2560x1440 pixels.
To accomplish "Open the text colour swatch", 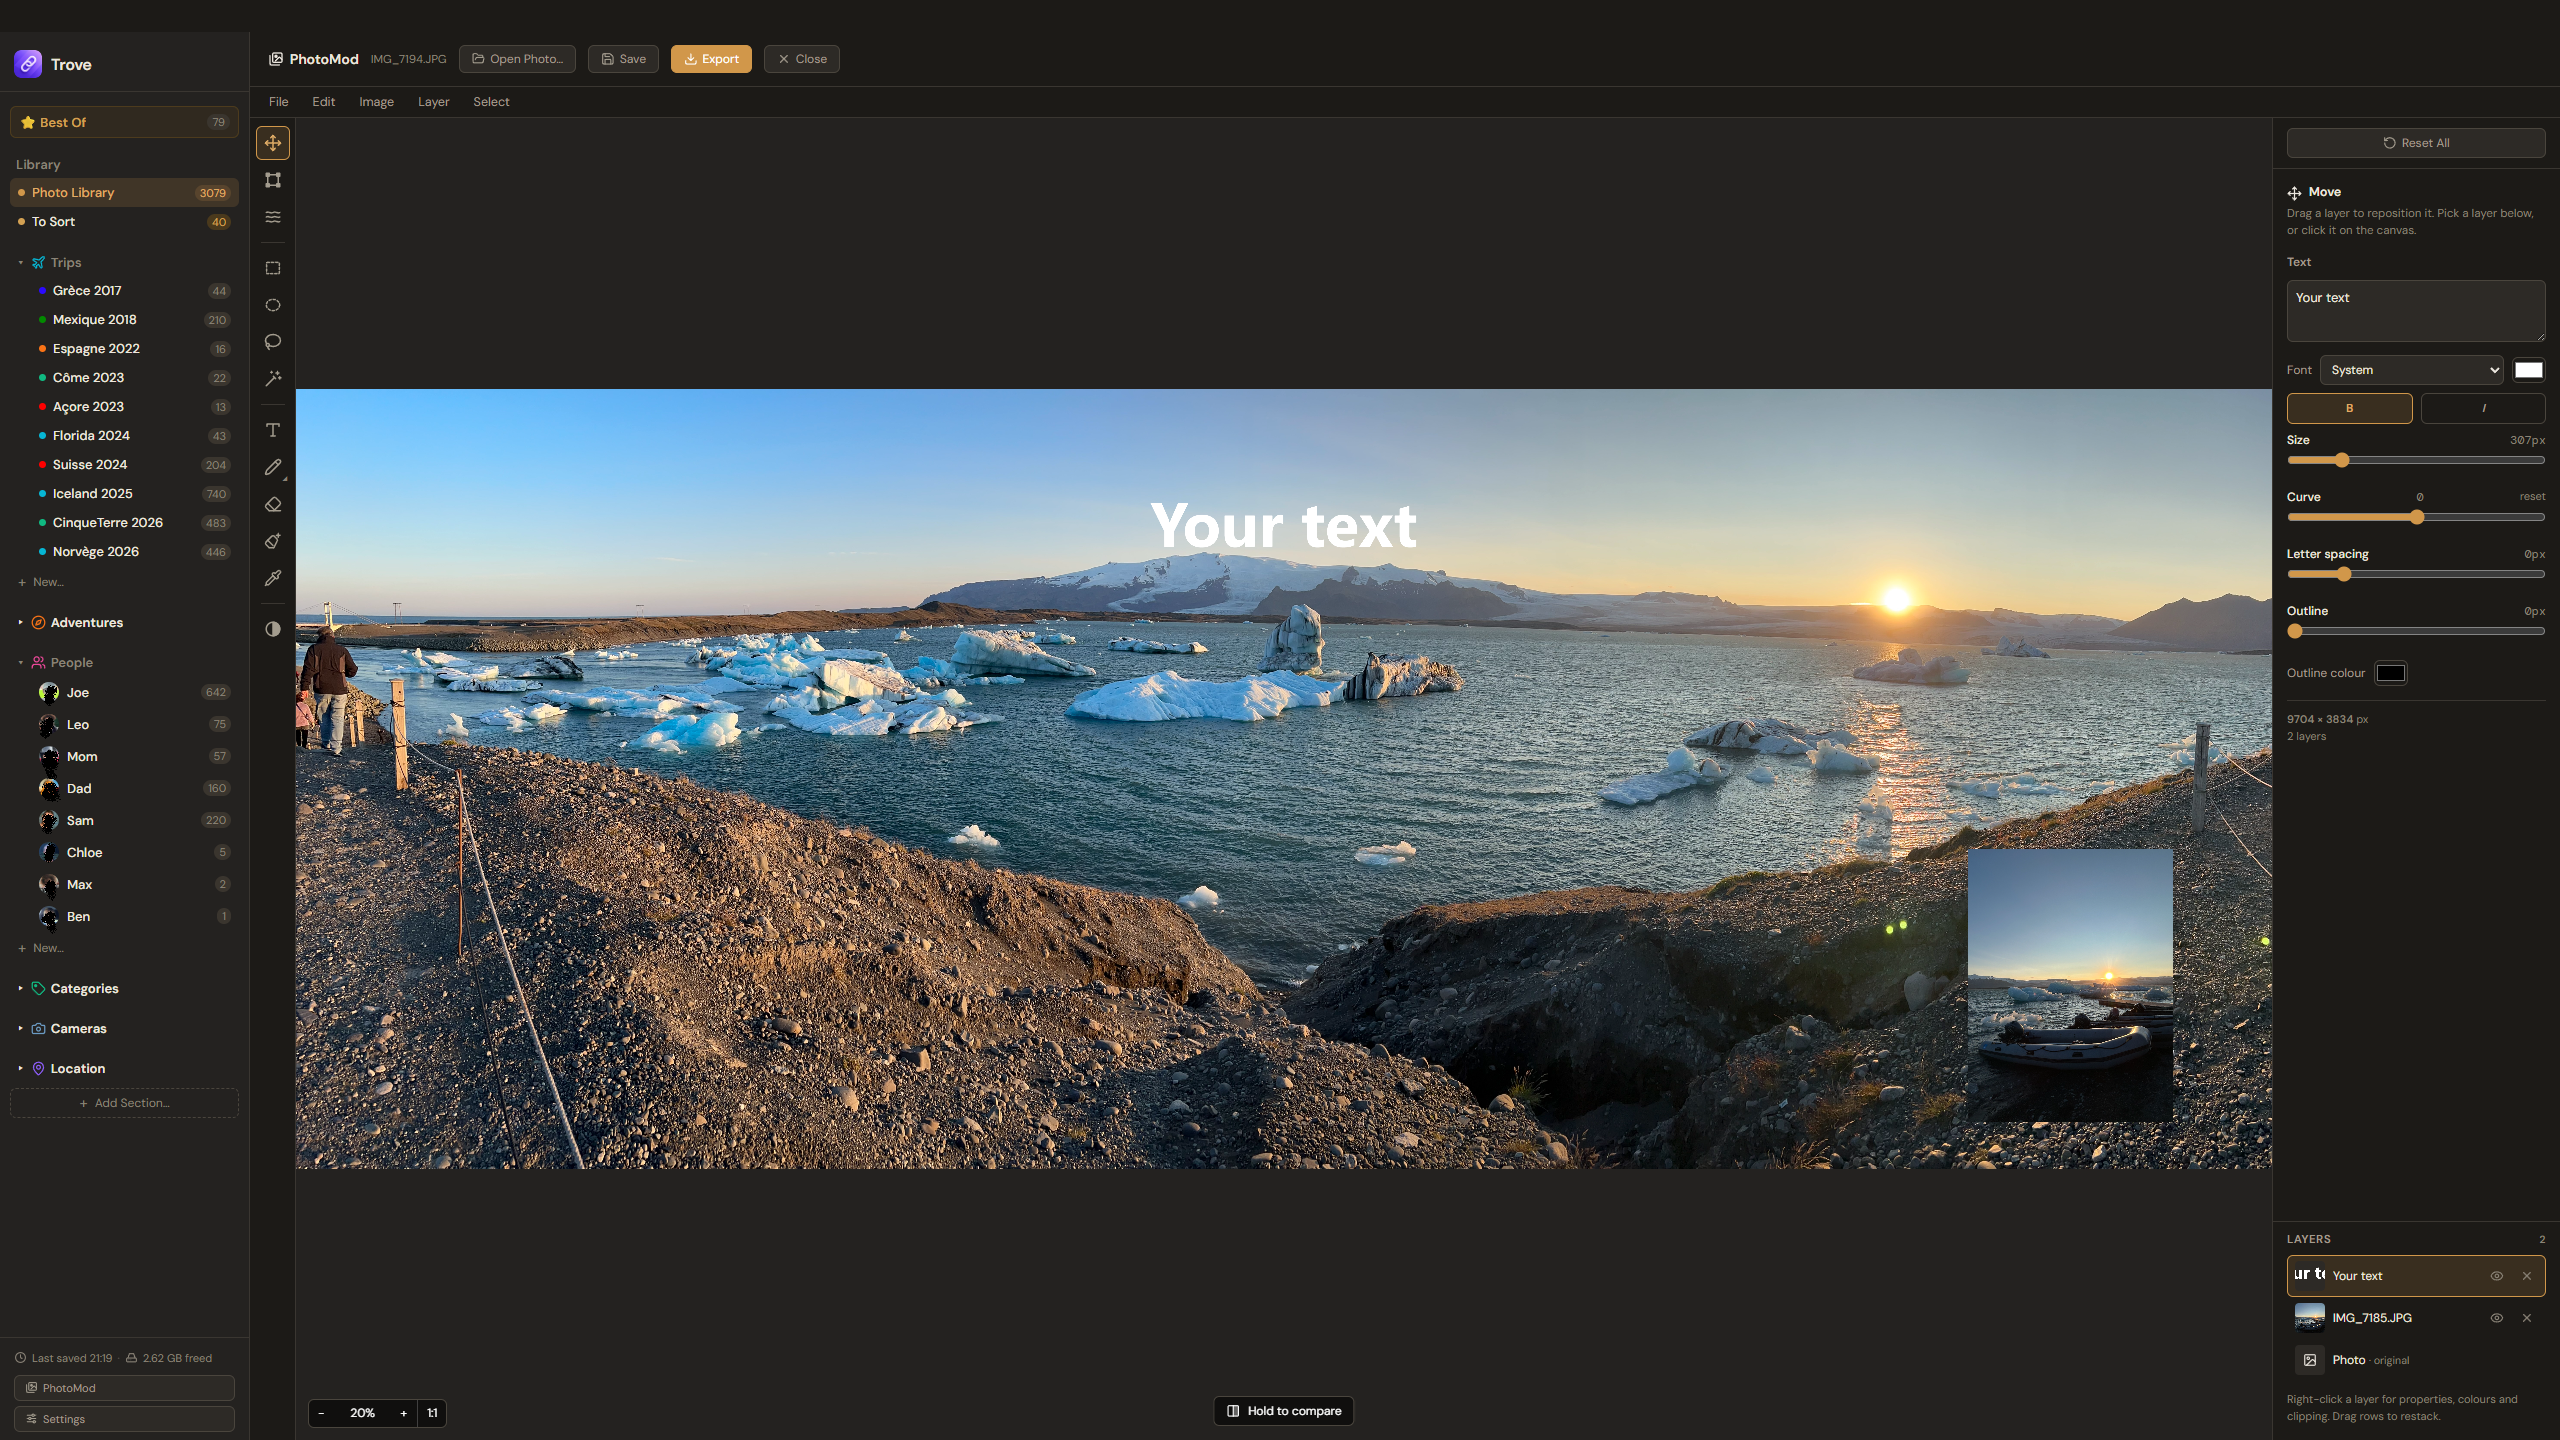I will pos(2529,370).
